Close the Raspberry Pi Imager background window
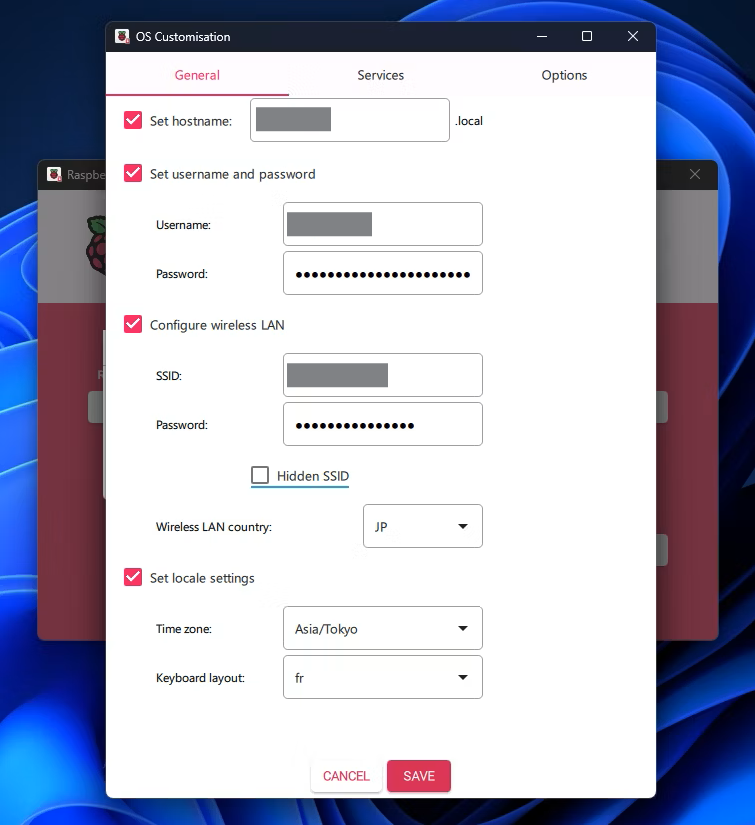755x825 pixels. 695,174
